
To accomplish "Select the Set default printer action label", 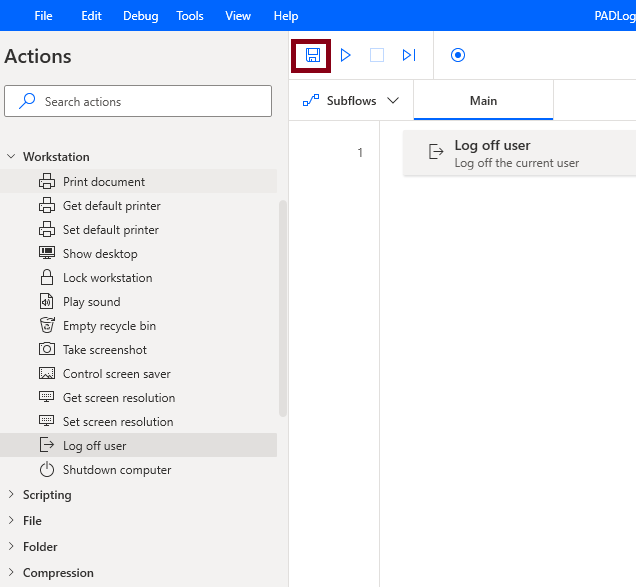I will coord(111,230).
